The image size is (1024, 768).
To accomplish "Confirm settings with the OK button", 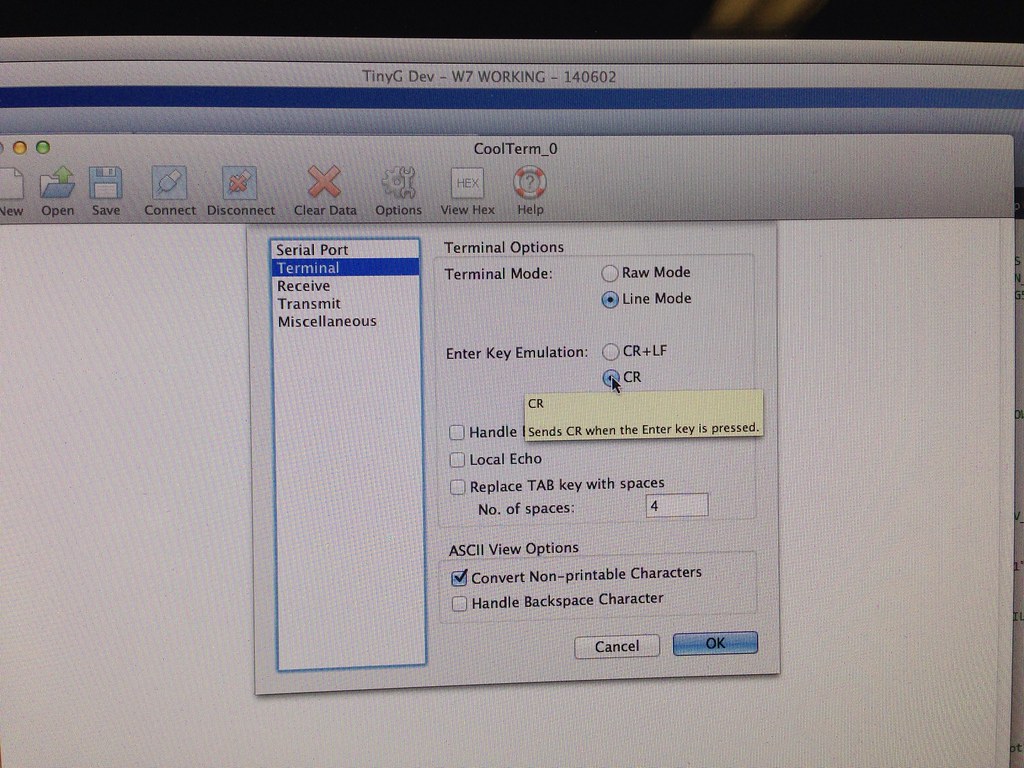I will coord(715,643).
